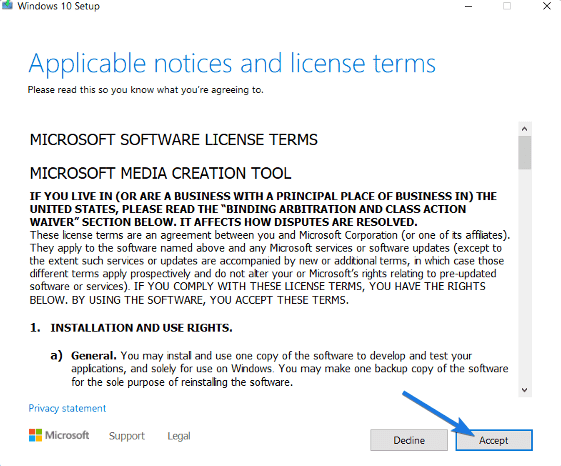Minimize the Windows 10 Setup window
Image resolution: width=561 pixels, height=466 pixels.
coord(468,6)
